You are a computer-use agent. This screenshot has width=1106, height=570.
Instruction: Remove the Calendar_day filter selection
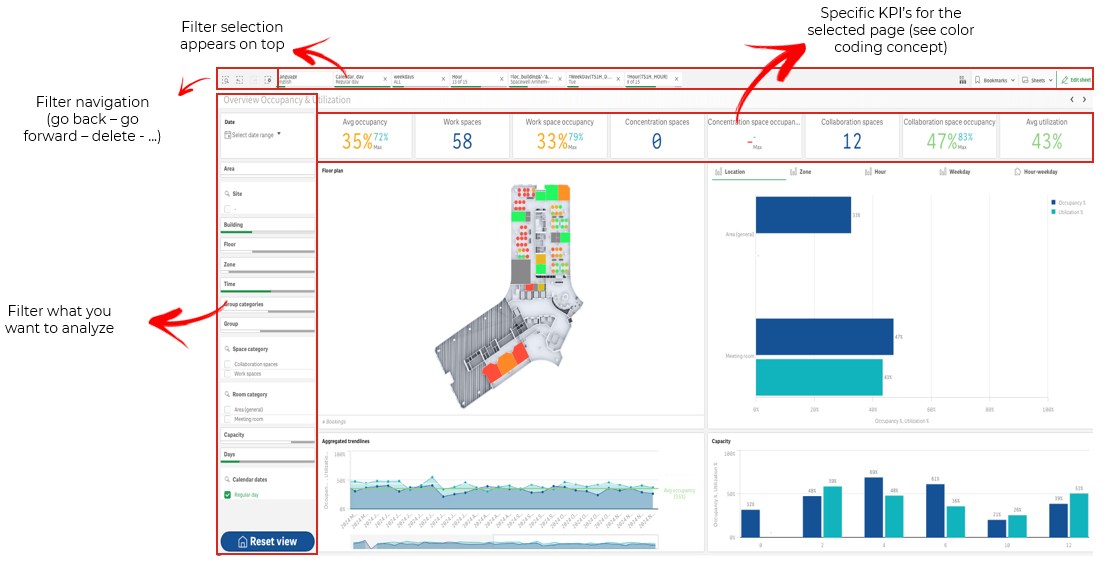tap(385, 79)
